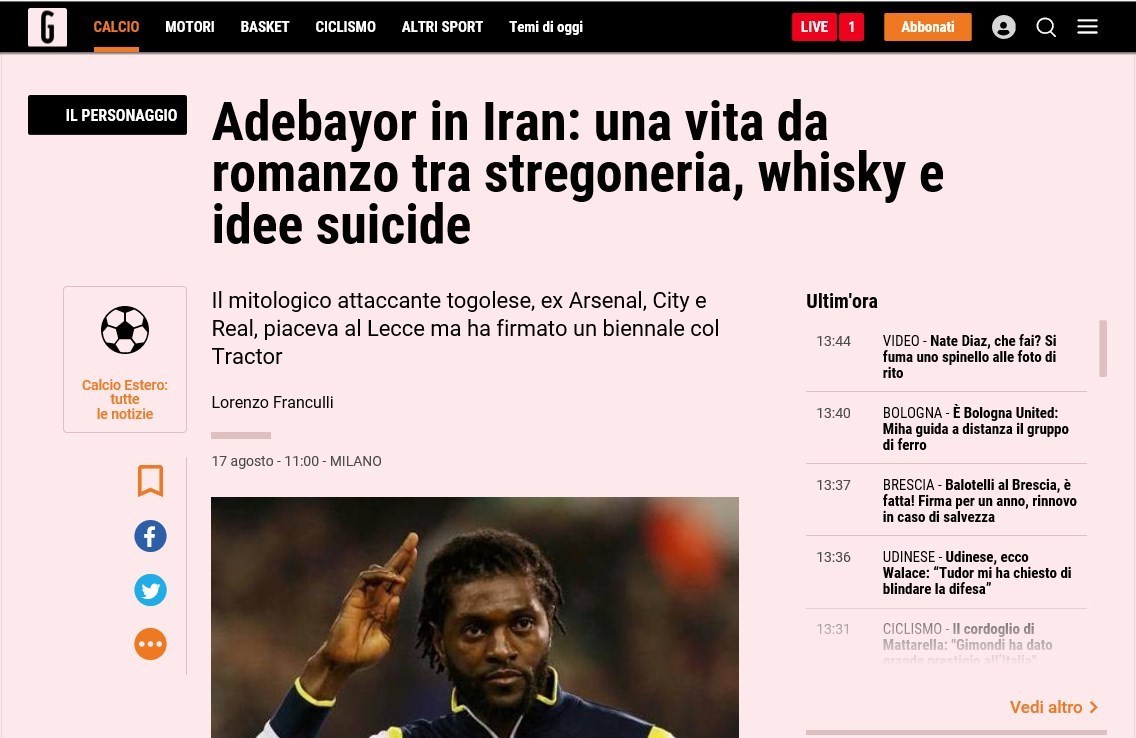The height and width of the screenshot is (738, 1136).
Task: Open the Gazzetta G logo homepage
Action: 47,28
